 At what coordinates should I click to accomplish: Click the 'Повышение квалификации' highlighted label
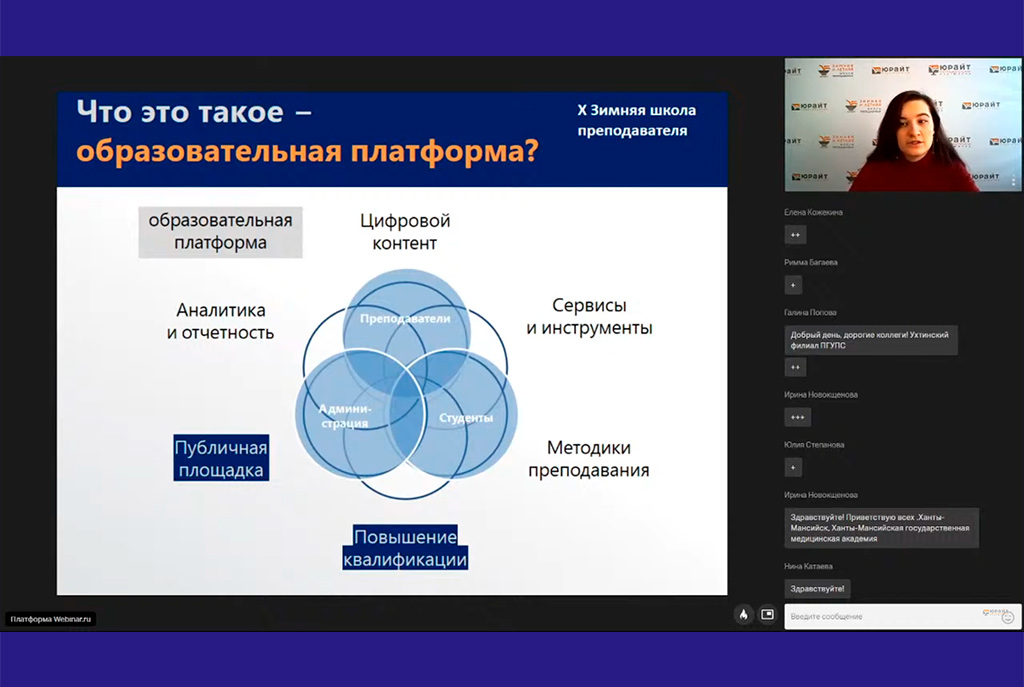click(x=405, y=548)
